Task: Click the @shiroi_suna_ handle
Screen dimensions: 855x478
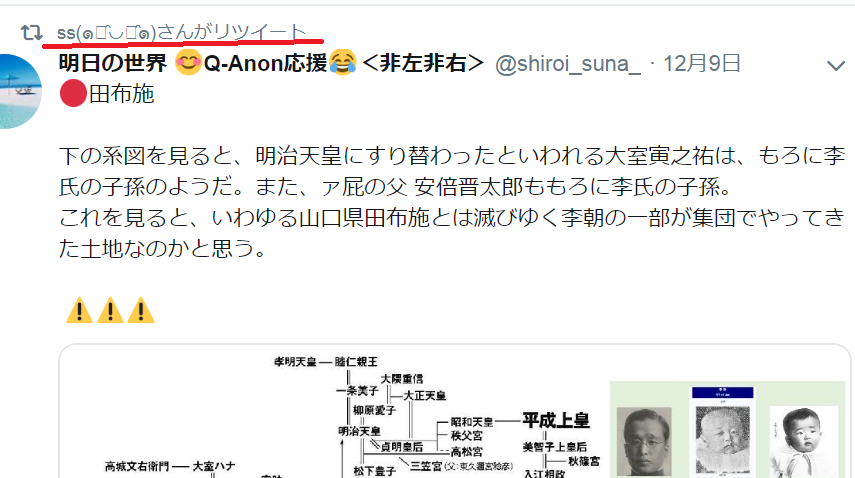Action: [568, 64]
